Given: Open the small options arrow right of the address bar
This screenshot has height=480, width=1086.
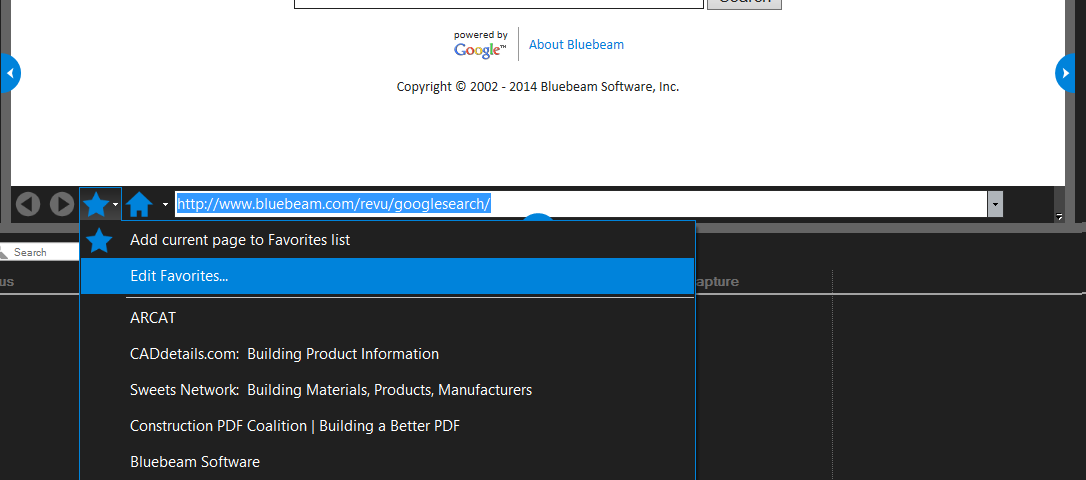Looking at the screenshot, I should [1059, 217].
